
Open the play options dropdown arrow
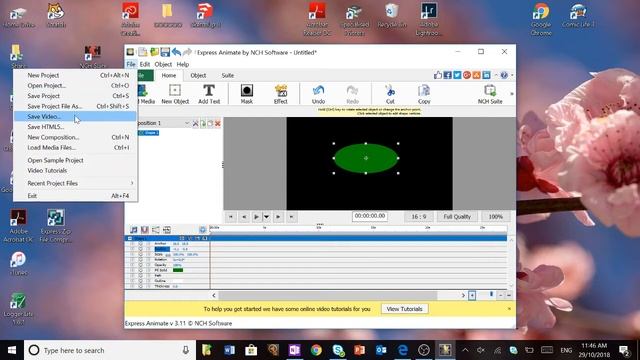pos(266,217)
